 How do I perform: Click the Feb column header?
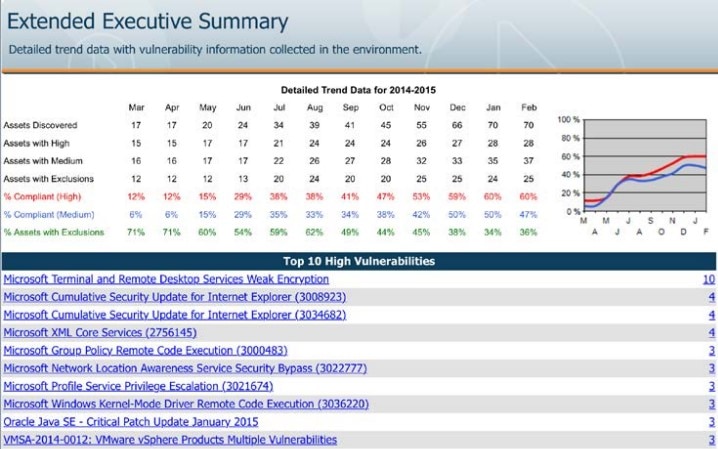click(529, 108)
